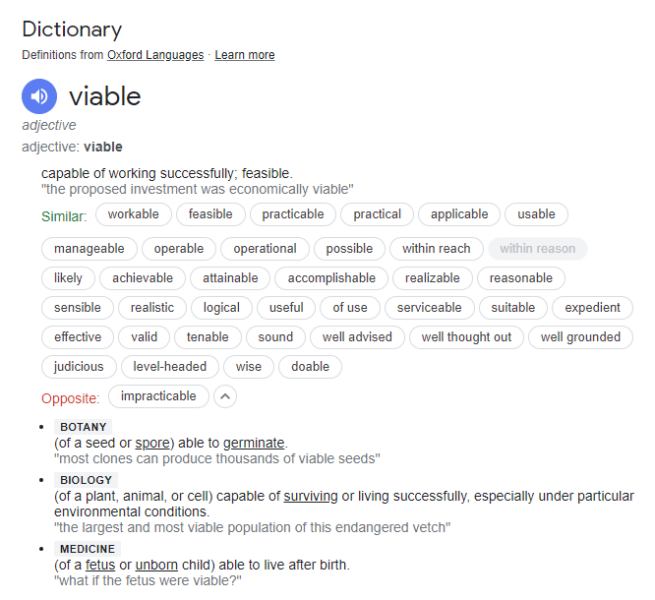
Task: Open the 'surviving' linked word
Action: click(x=310, y=496)
